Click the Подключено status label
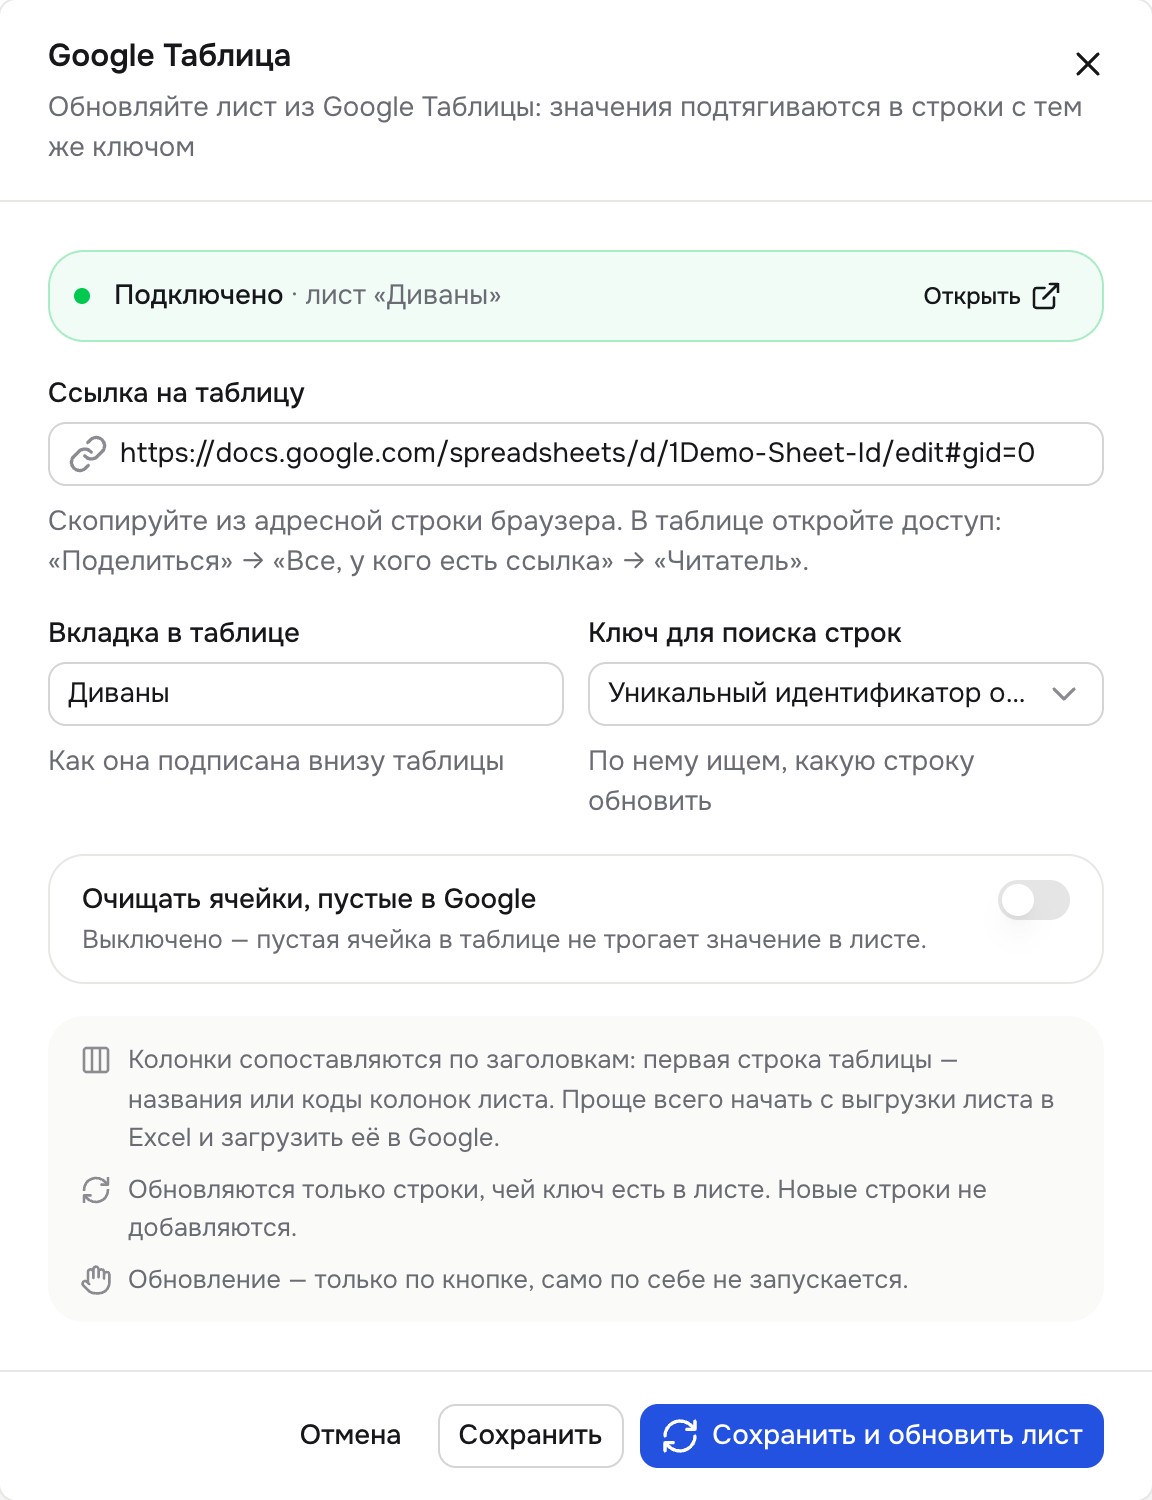 point(198,295)
